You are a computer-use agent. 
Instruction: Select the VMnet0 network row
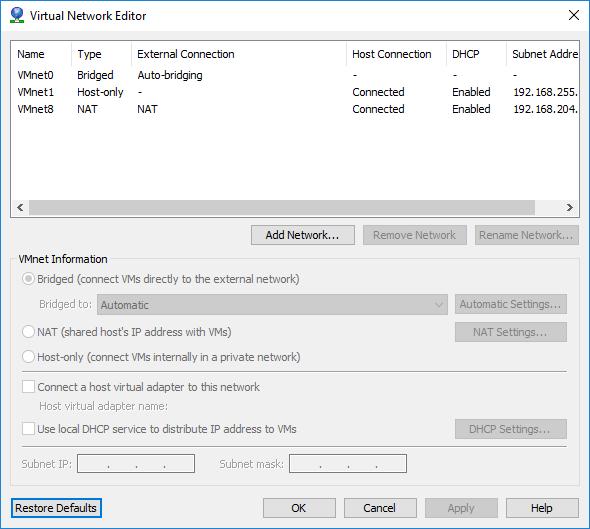(295, 75)
